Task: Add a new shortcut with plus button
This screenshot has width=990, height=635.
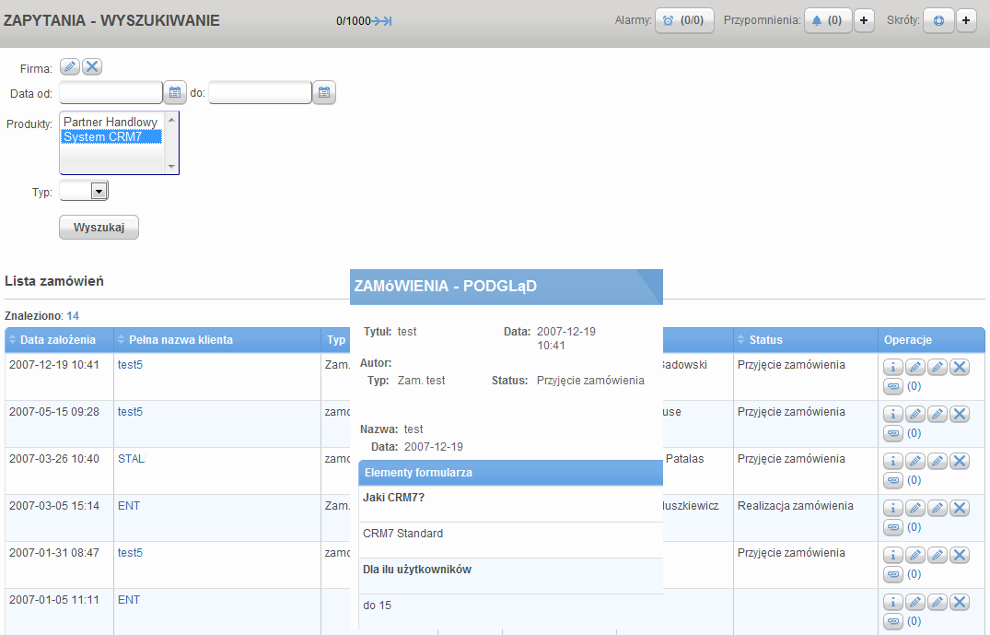Action: tap(966, 20)
